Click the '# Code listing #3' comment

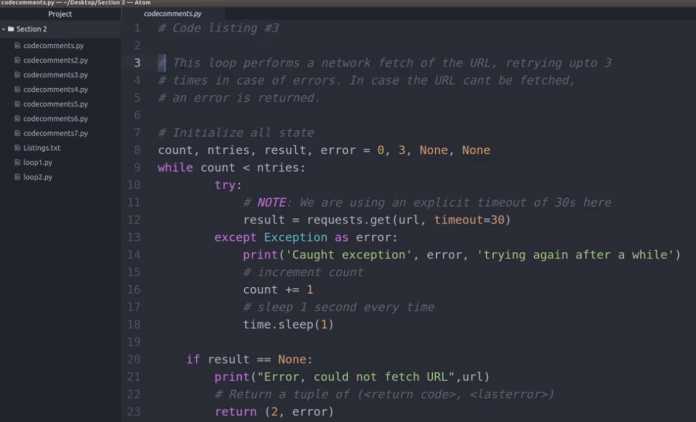point(218,28)
